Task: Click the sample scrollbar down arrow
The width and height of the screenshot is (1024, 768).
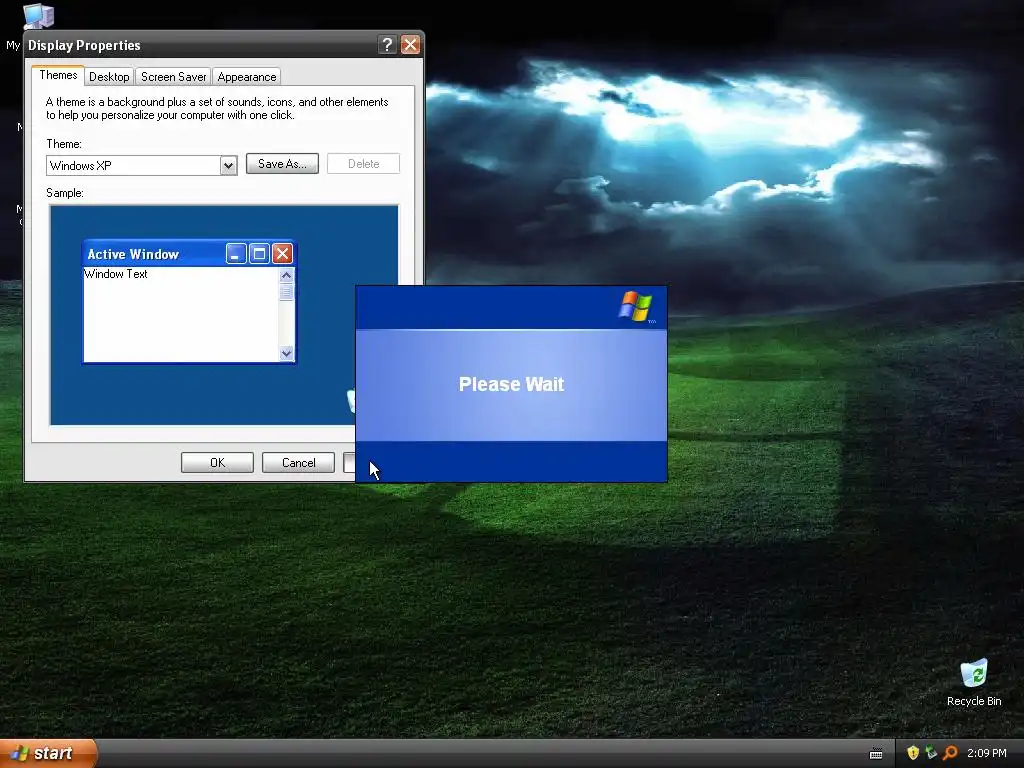Action: point(286,353)
